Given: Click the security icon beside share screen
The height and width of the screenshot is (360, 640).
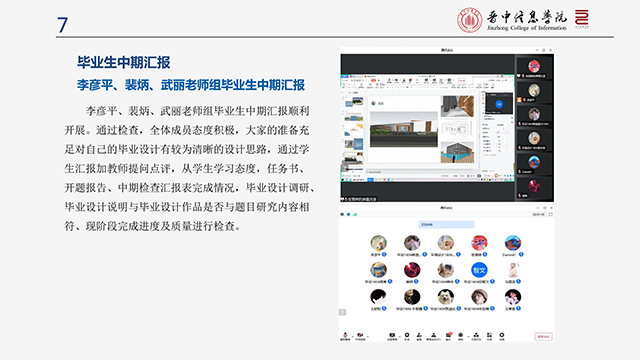Looking at the screenshot, I should click(407, 336).
